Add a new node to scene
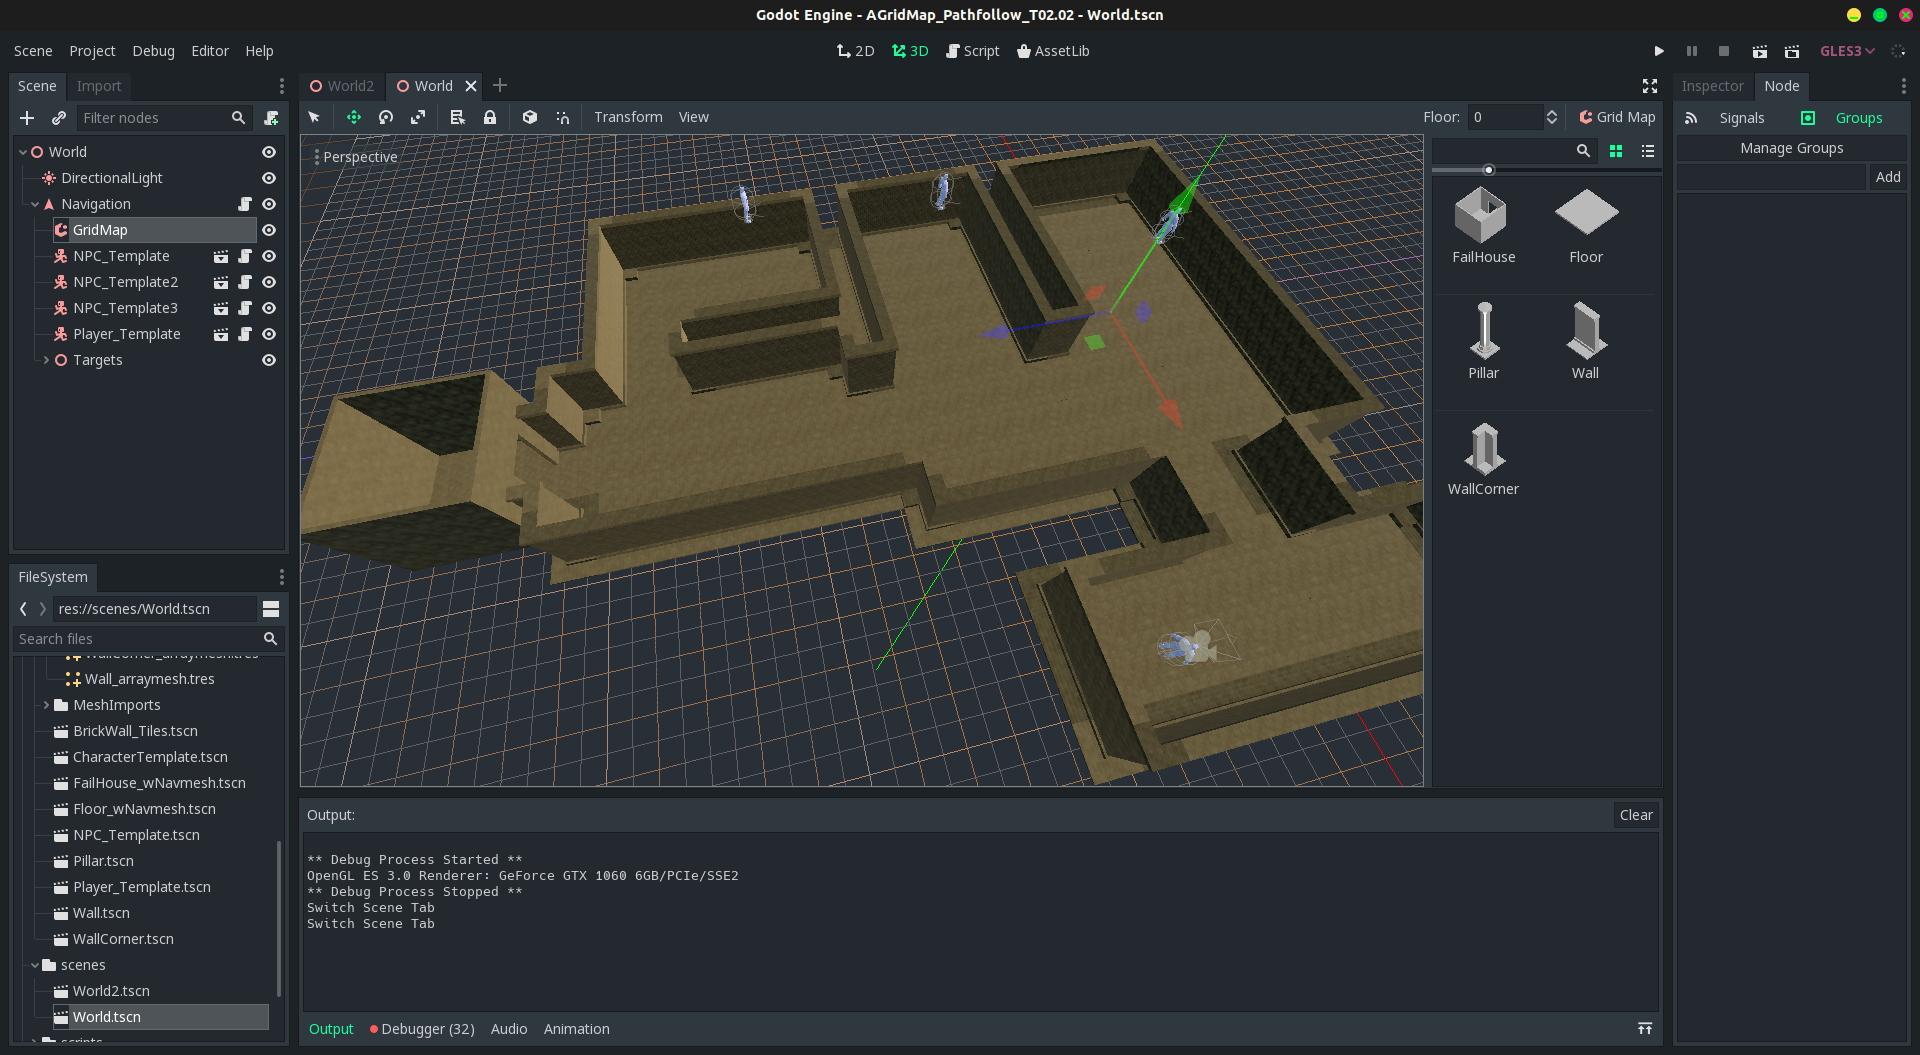The height and width of the screenshot is (1055, 1920). tap(27, 118)
